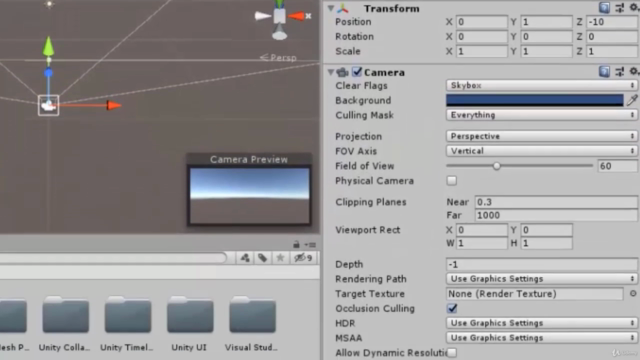
Task: Click the Background color swatch
Action: tap(535, 100)
